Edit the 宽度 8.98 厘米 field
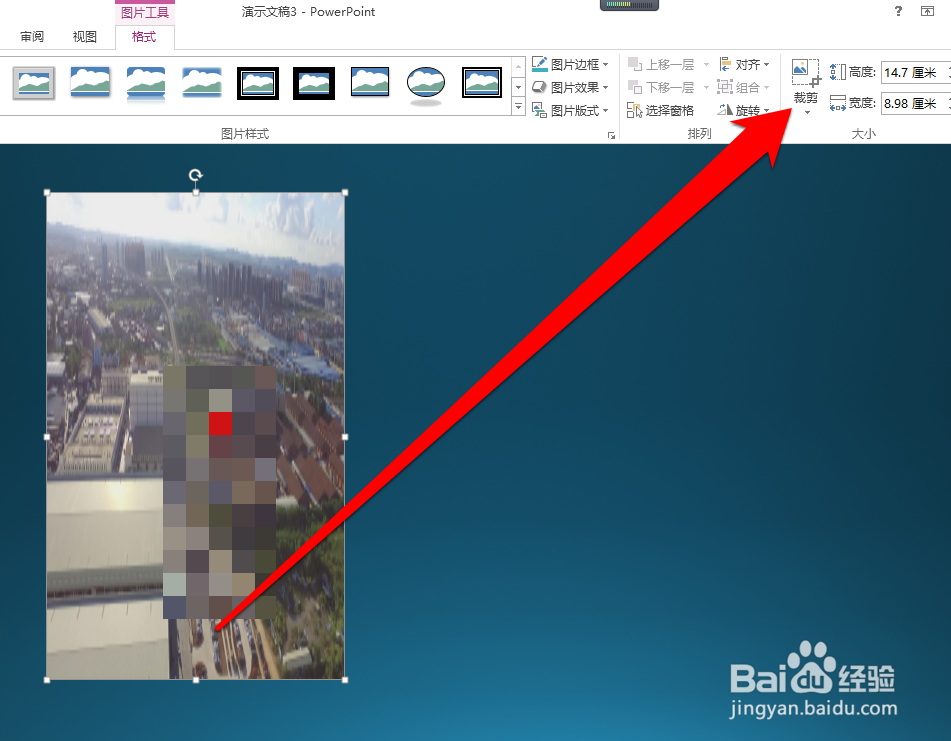 point(915,104)
